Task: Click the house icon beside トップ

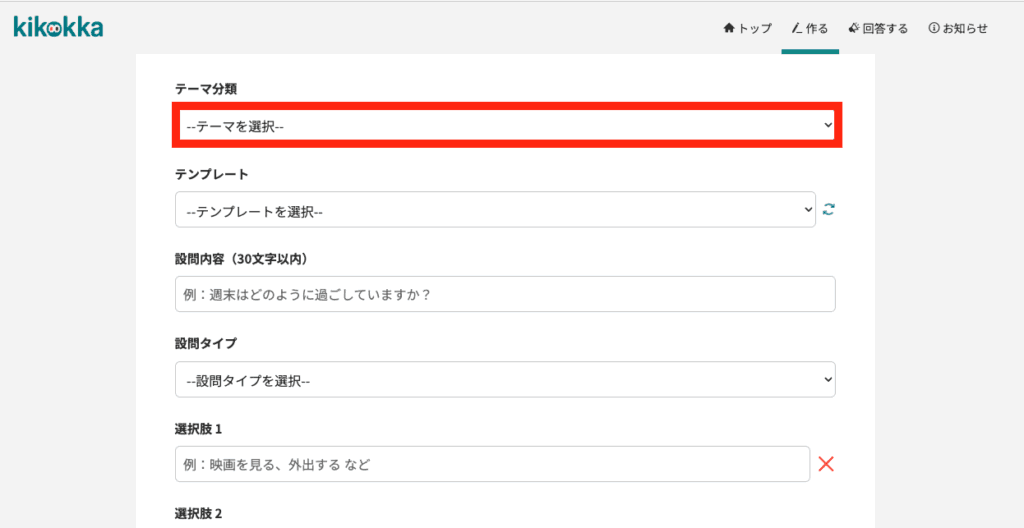Action: [x=729, y=28]
